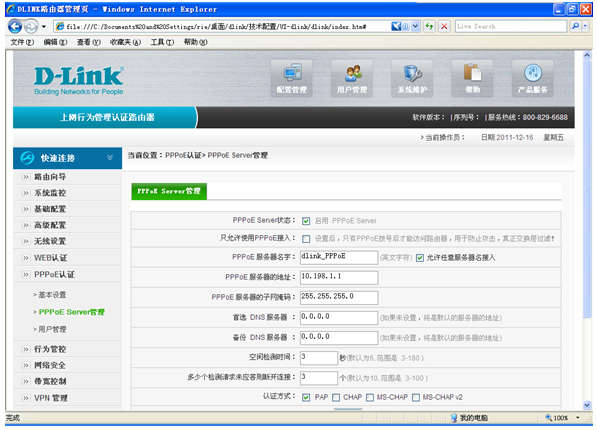Expand the WEB认证 sidebar item
The image size is (597, 430).
click(x=67, y=258)
